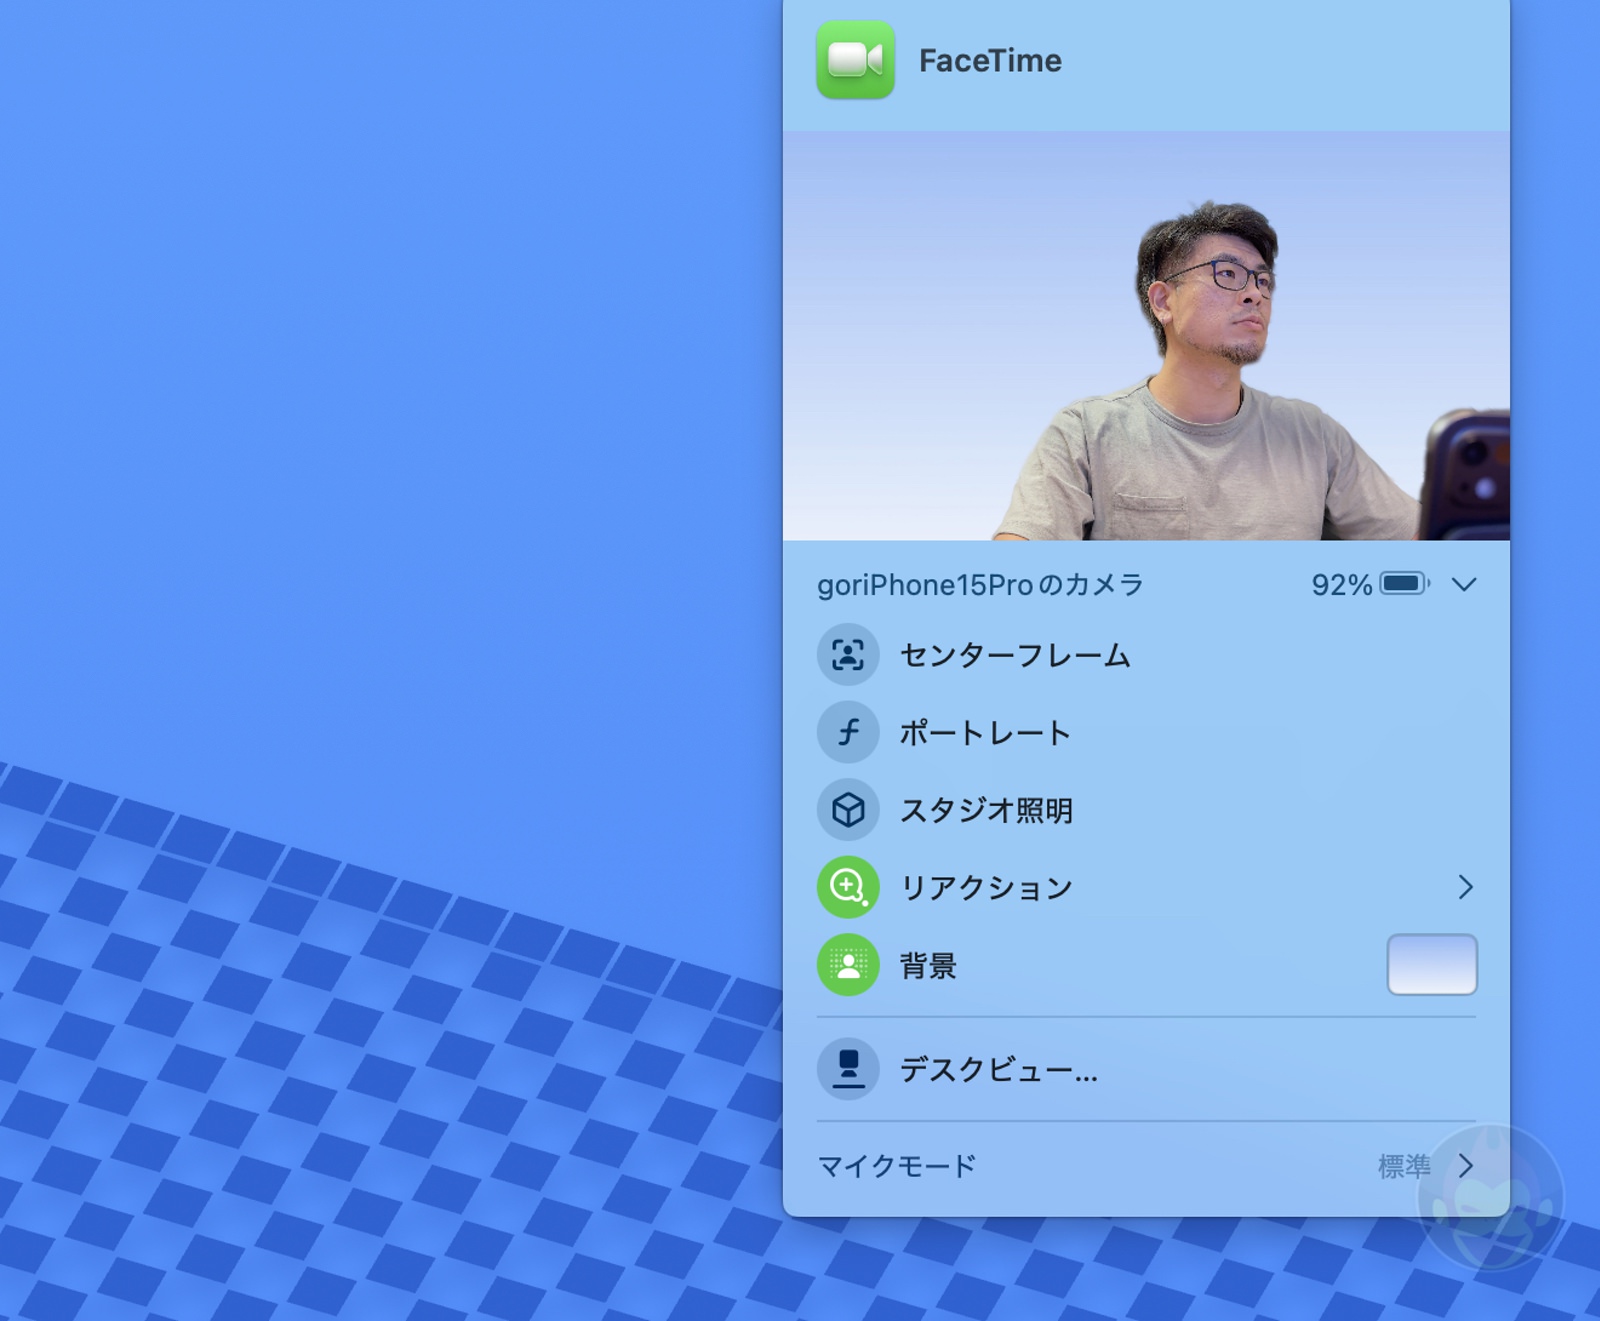Select the センターフレーム label
Image resolution: width=1600 pixels, height=1321 pixels.
click(x=1015, y=656)
